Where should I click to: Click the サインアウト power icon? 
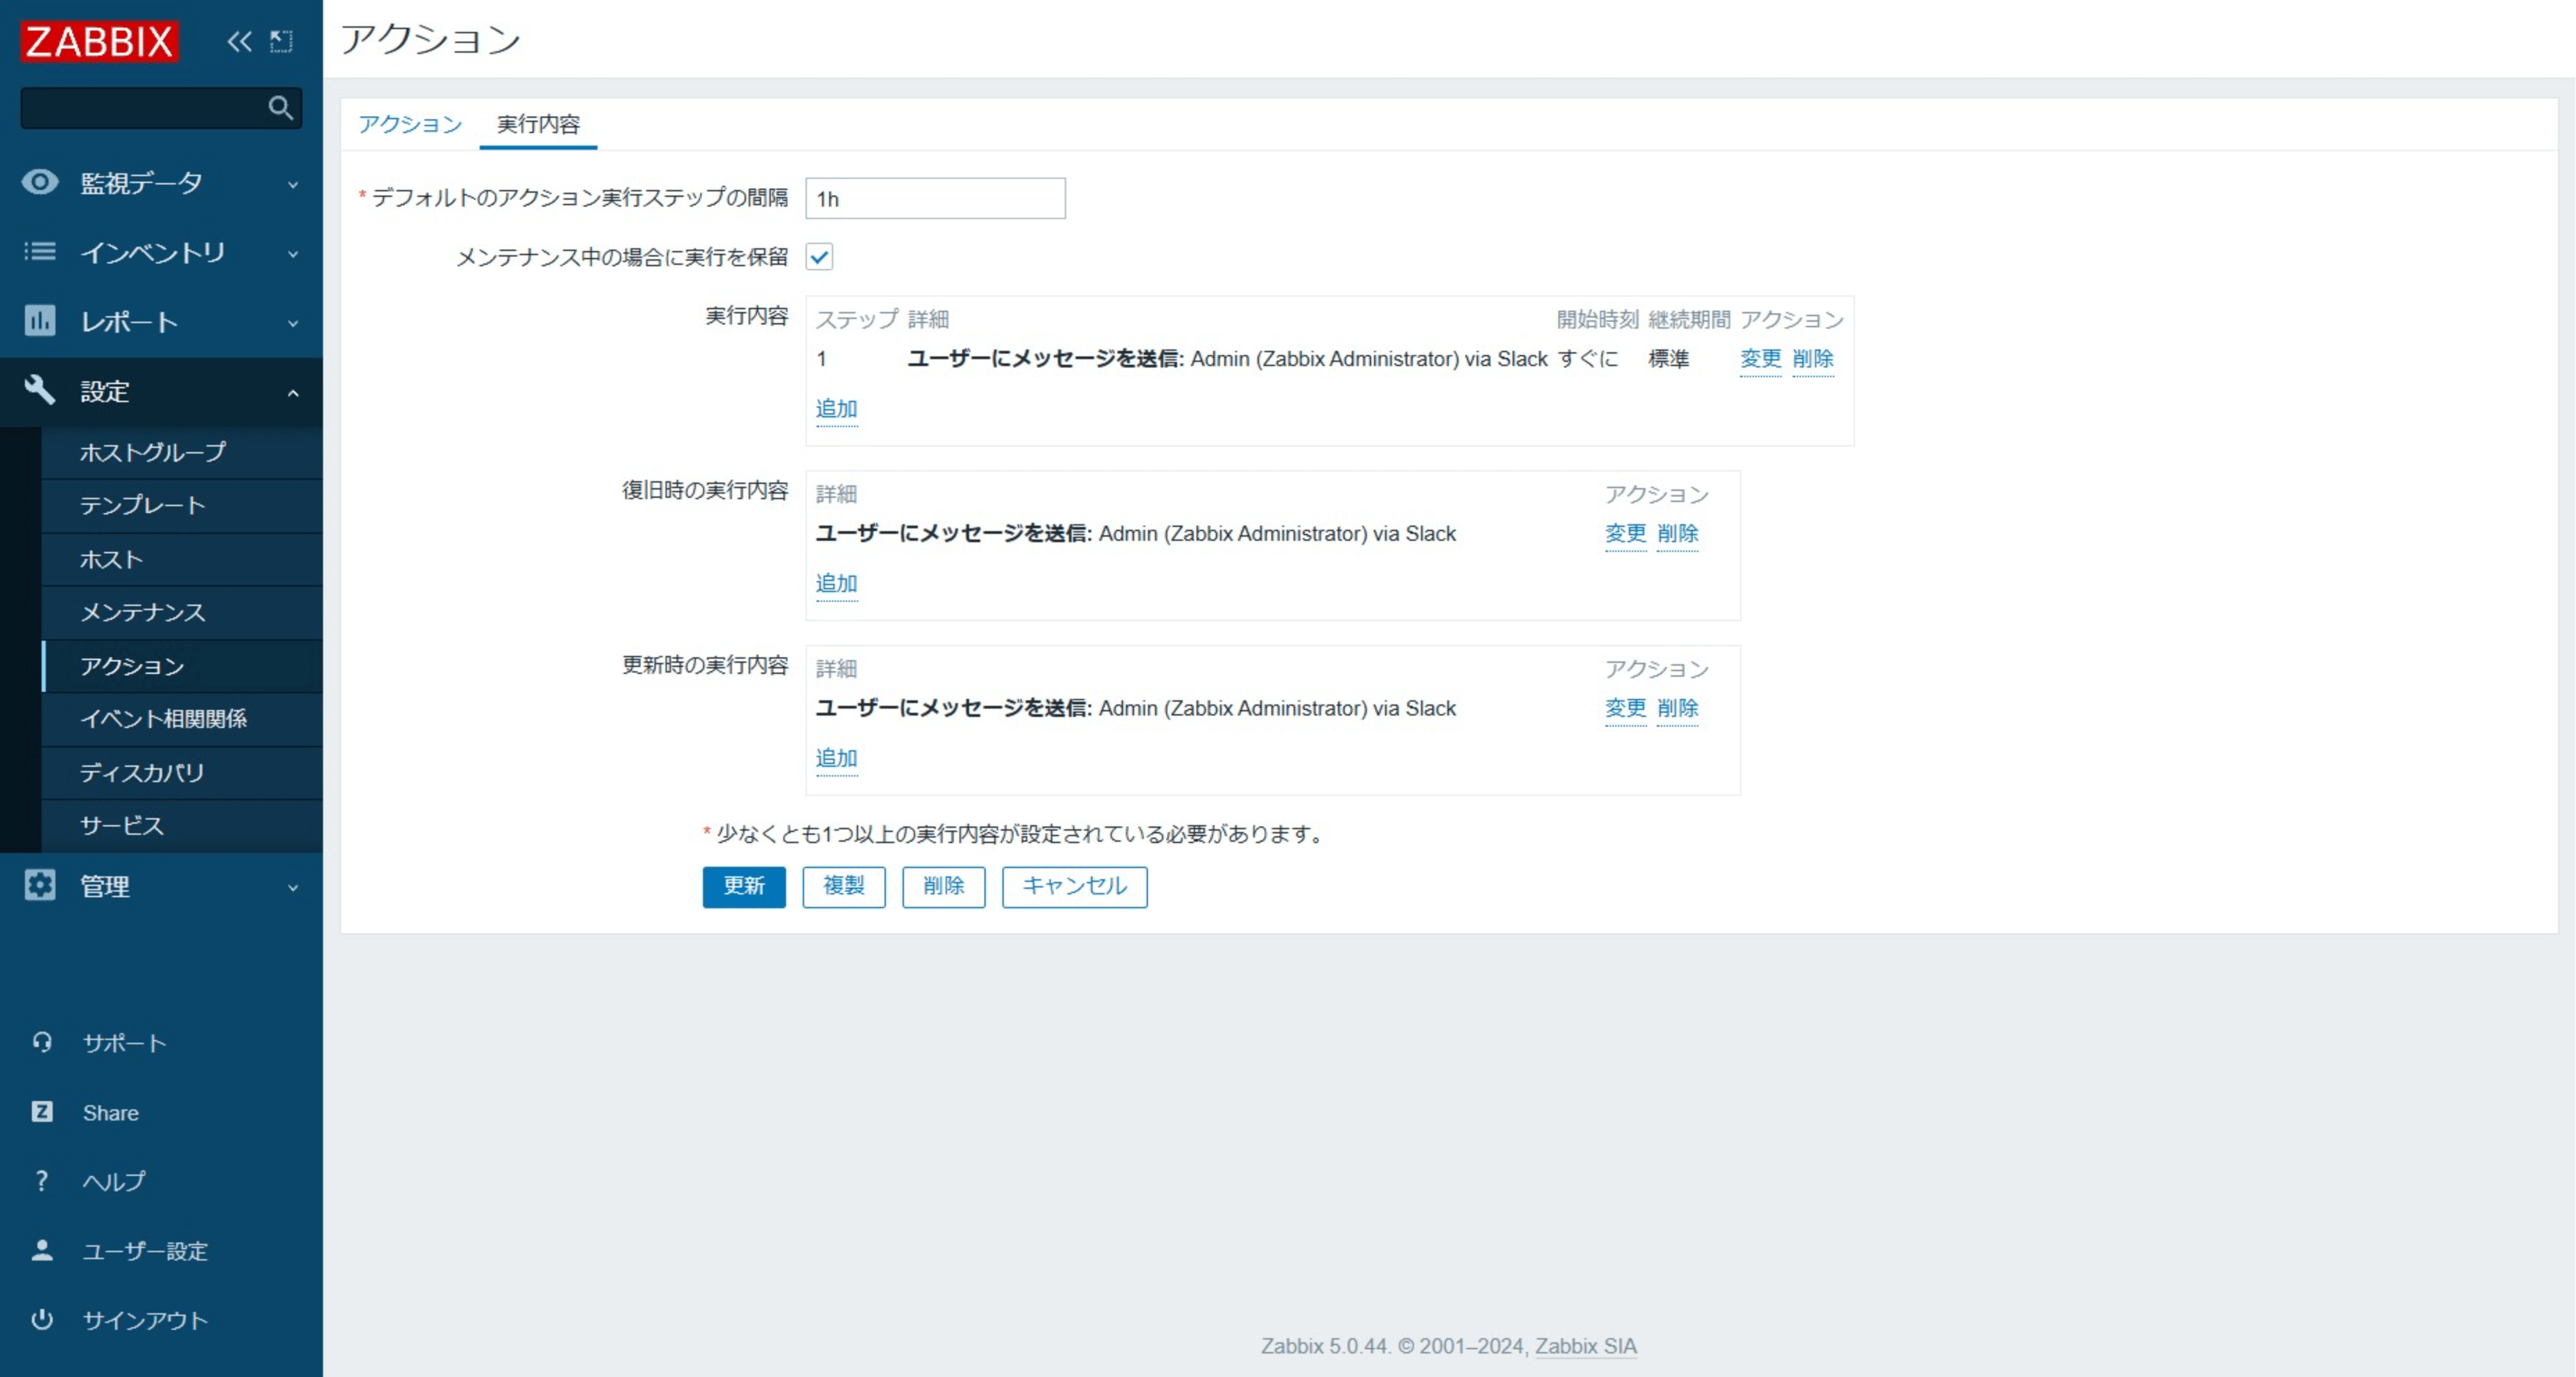click(x=42, y=1319)
